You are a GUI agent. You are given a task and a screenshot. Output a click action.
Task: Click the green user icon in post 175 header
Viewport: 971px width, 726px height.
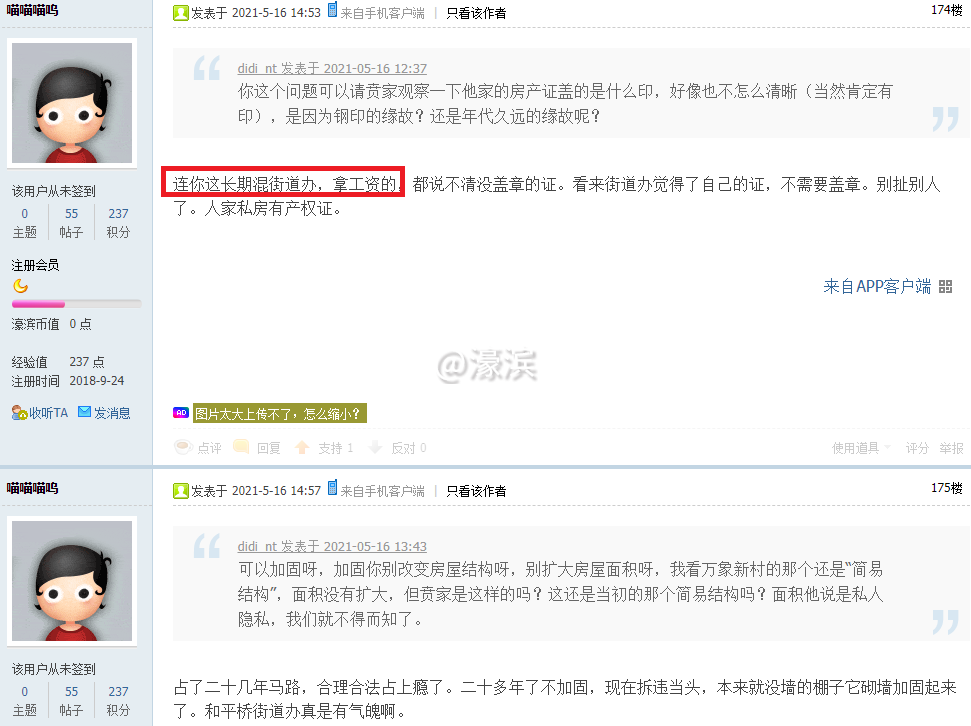pos(180,491)
